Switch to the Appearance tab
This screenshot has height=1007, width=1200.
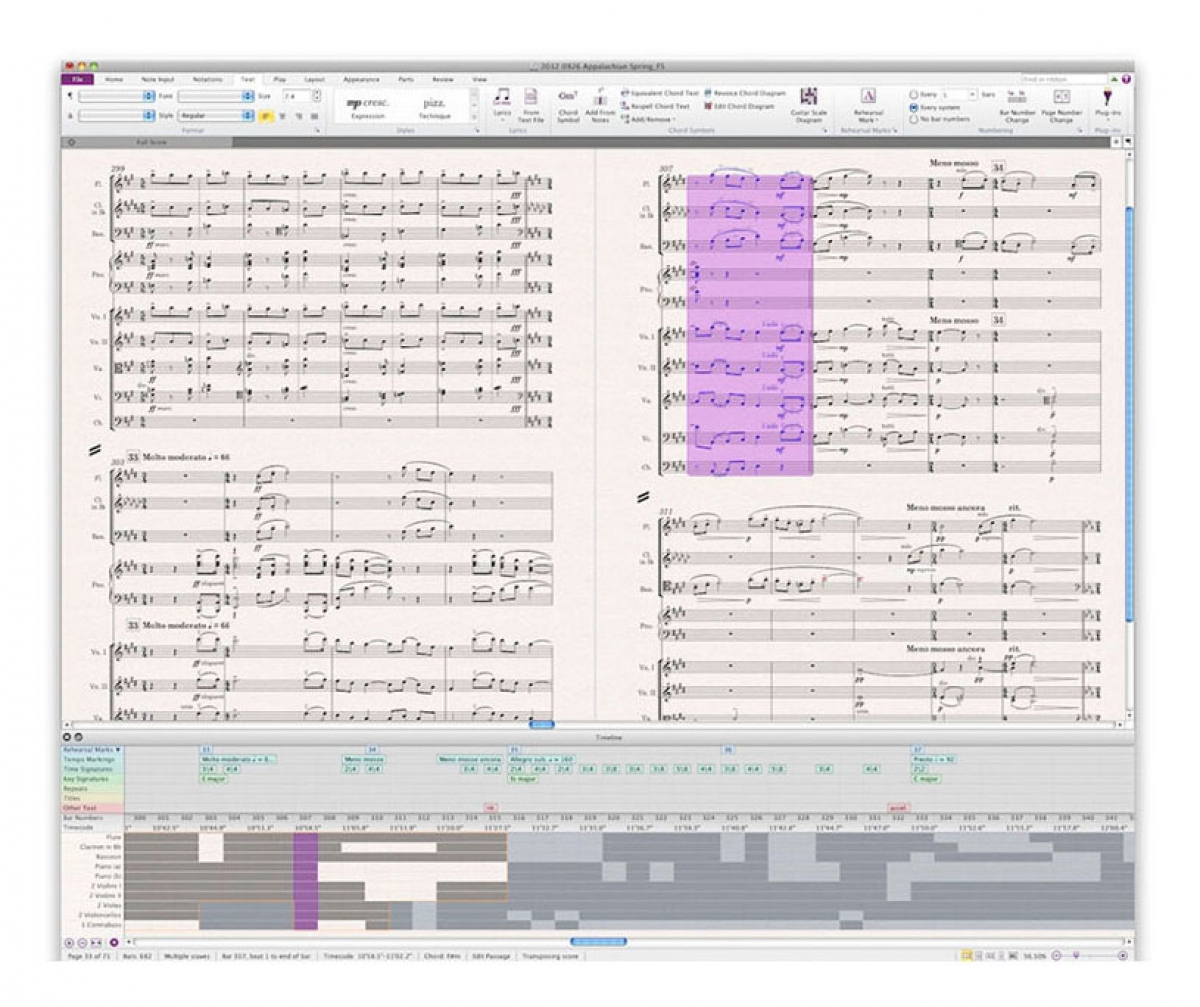tap(362, 78)
